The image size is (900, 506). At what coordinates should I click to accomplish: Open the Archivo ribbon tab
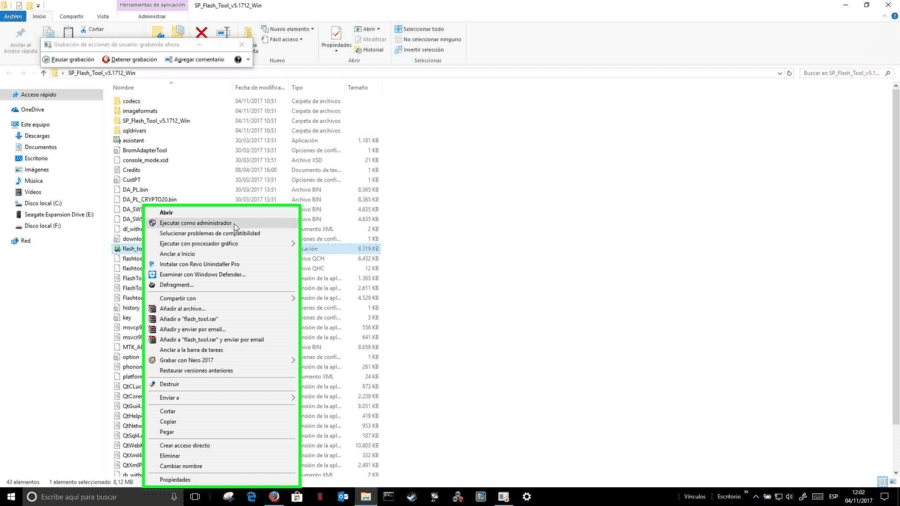coord(13,17)
